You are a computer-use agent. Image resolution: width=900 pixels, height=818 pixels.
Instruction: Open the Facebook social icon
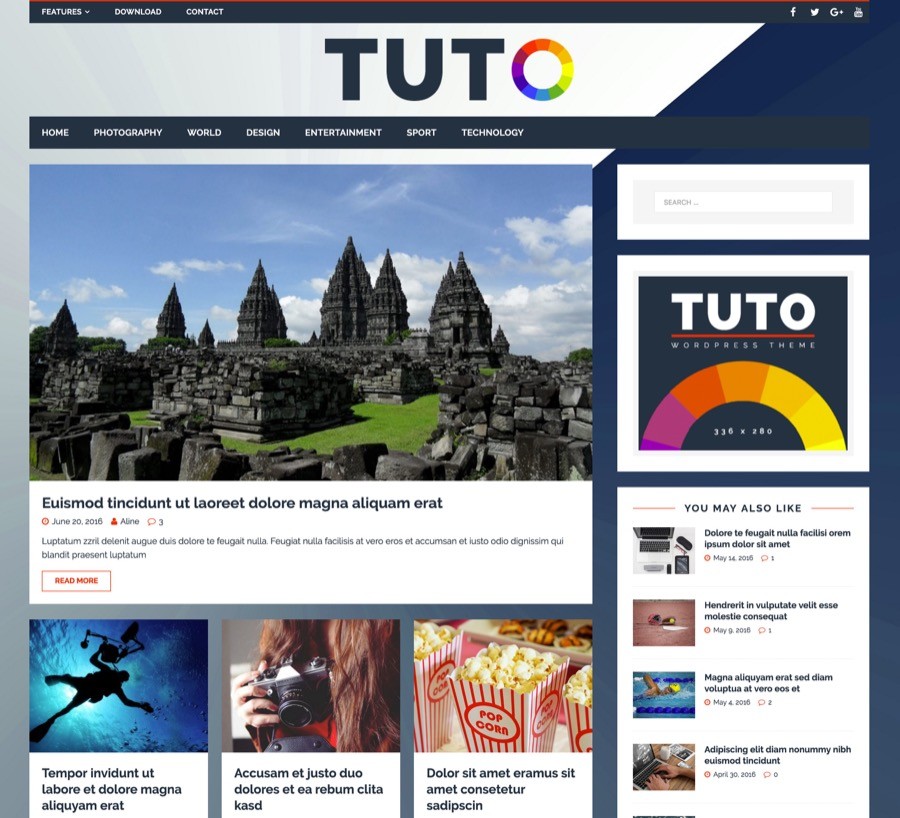pyautogui.click(x=793, y=11)
